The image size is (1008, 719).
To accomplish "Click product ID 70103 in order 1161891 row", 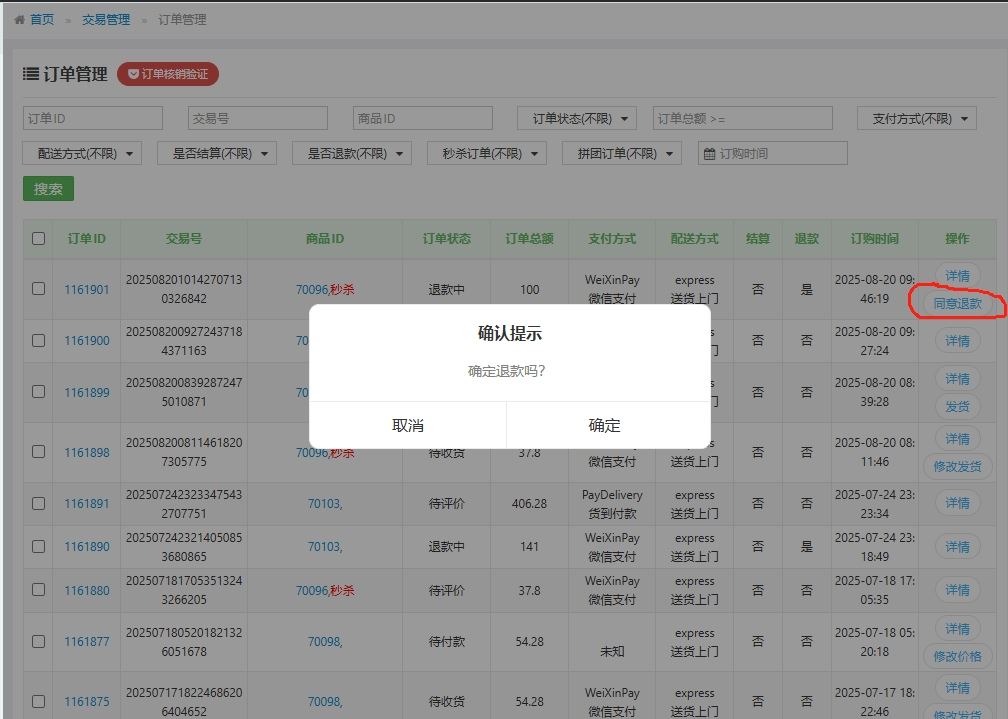I will (324, 504).
